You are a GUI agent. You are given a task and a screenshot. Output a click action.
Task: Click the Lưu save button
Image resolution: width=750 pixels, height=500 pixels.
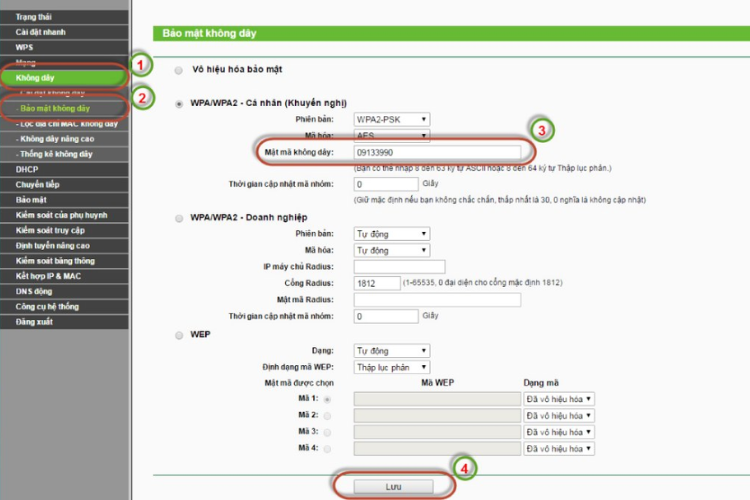[393, 487]
